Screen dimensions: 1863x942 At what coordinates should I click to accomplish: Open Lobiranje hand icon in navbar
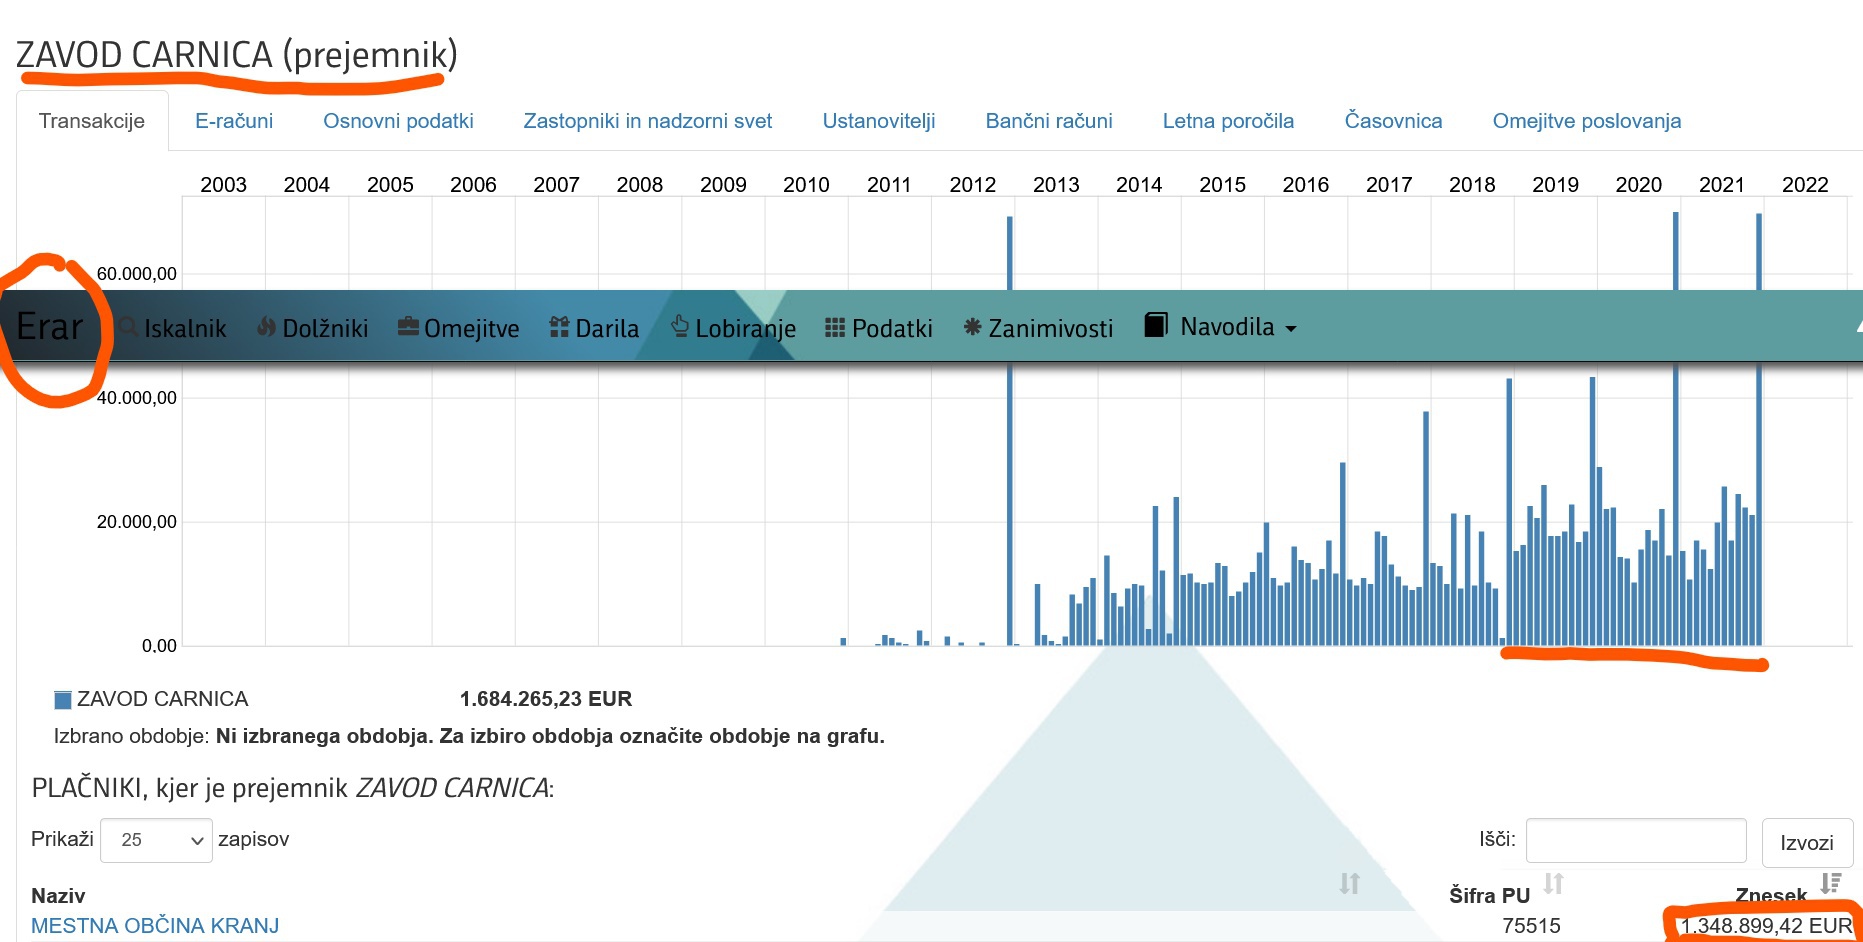coord(680,326)
